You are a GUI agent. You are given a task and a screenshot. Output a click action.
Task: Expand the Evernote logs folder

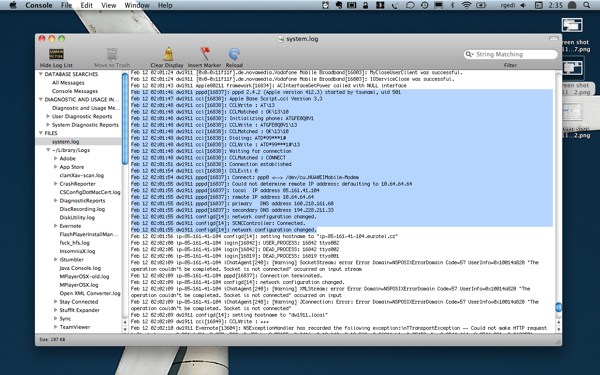[x=55, y=225]
